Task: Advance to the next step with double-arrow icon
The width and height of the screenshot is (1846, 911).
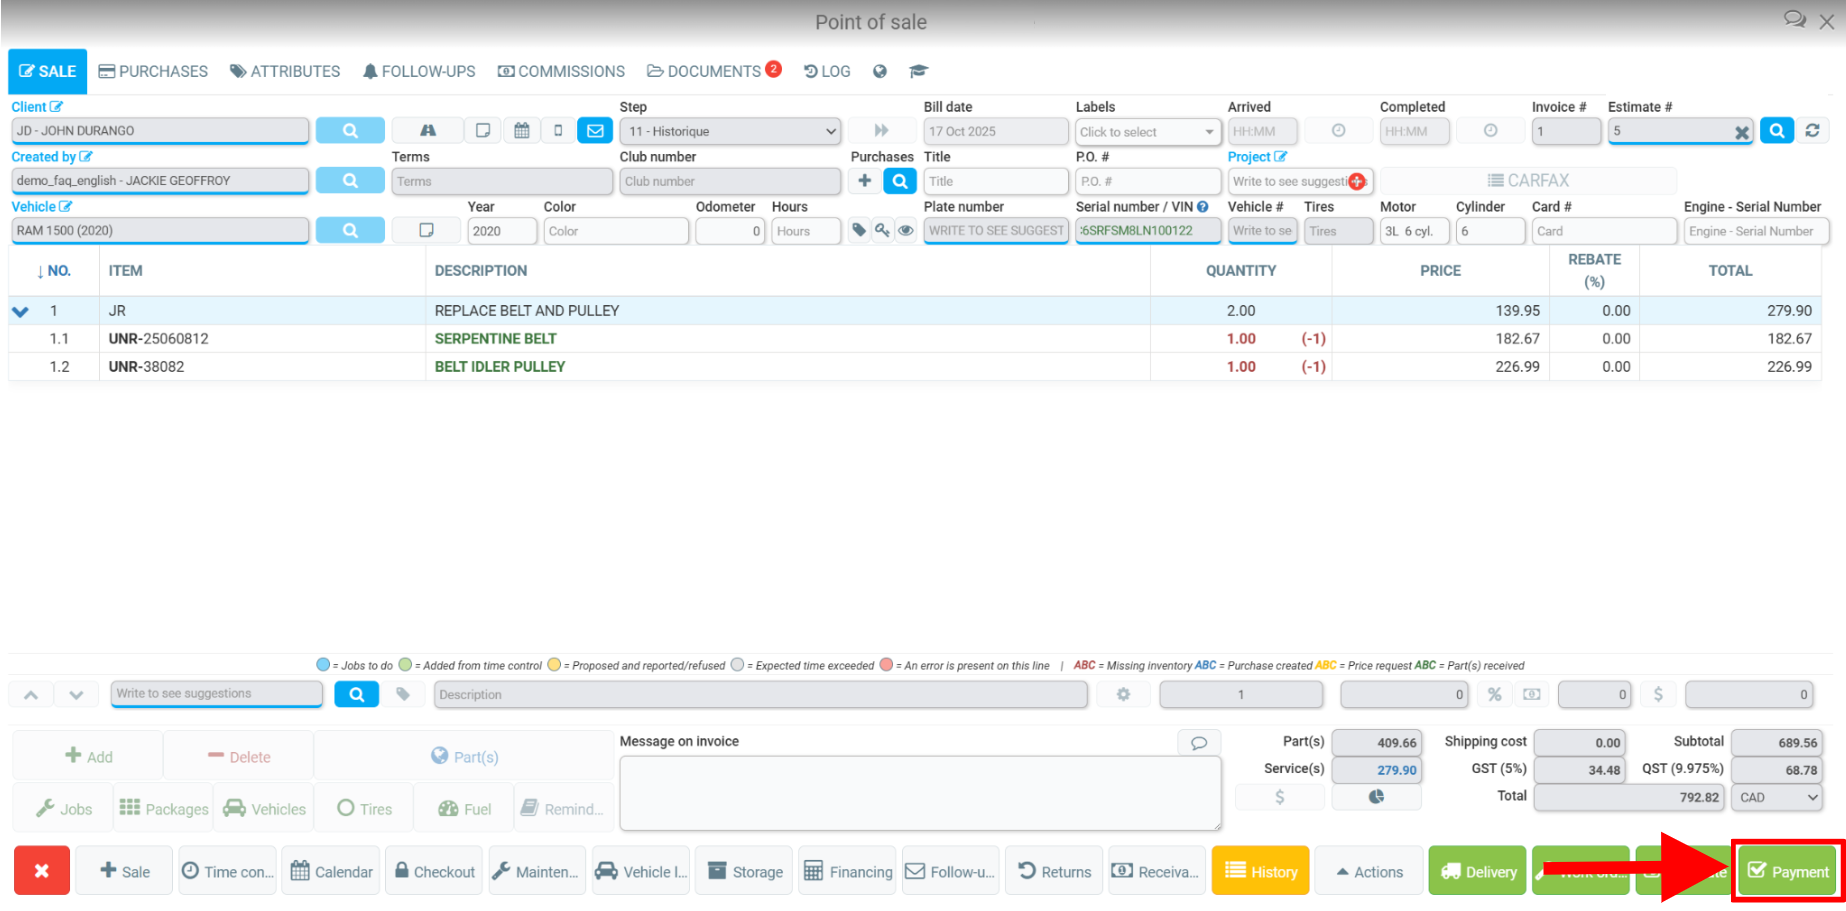Action: coord(881,131)
